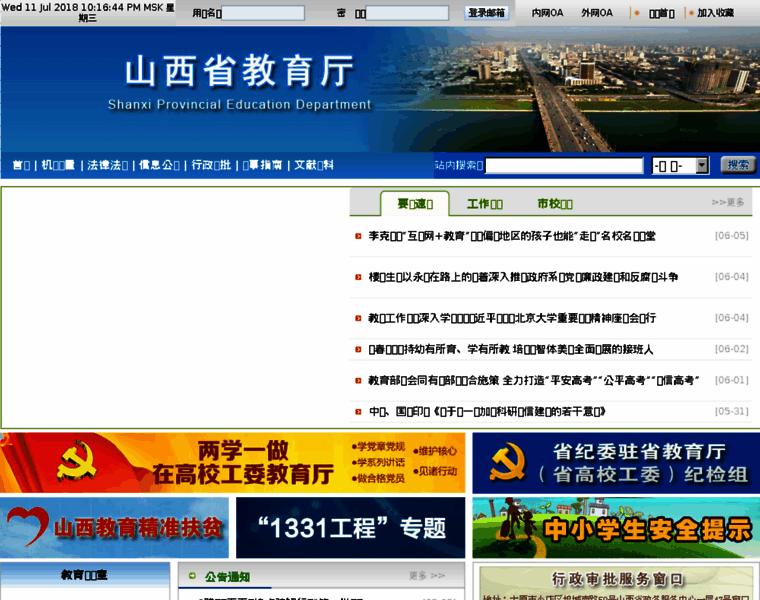Open the 平安高考 headline dated 06-01
The height and width of the screenshot is (600, 760).
coord(533,380)
